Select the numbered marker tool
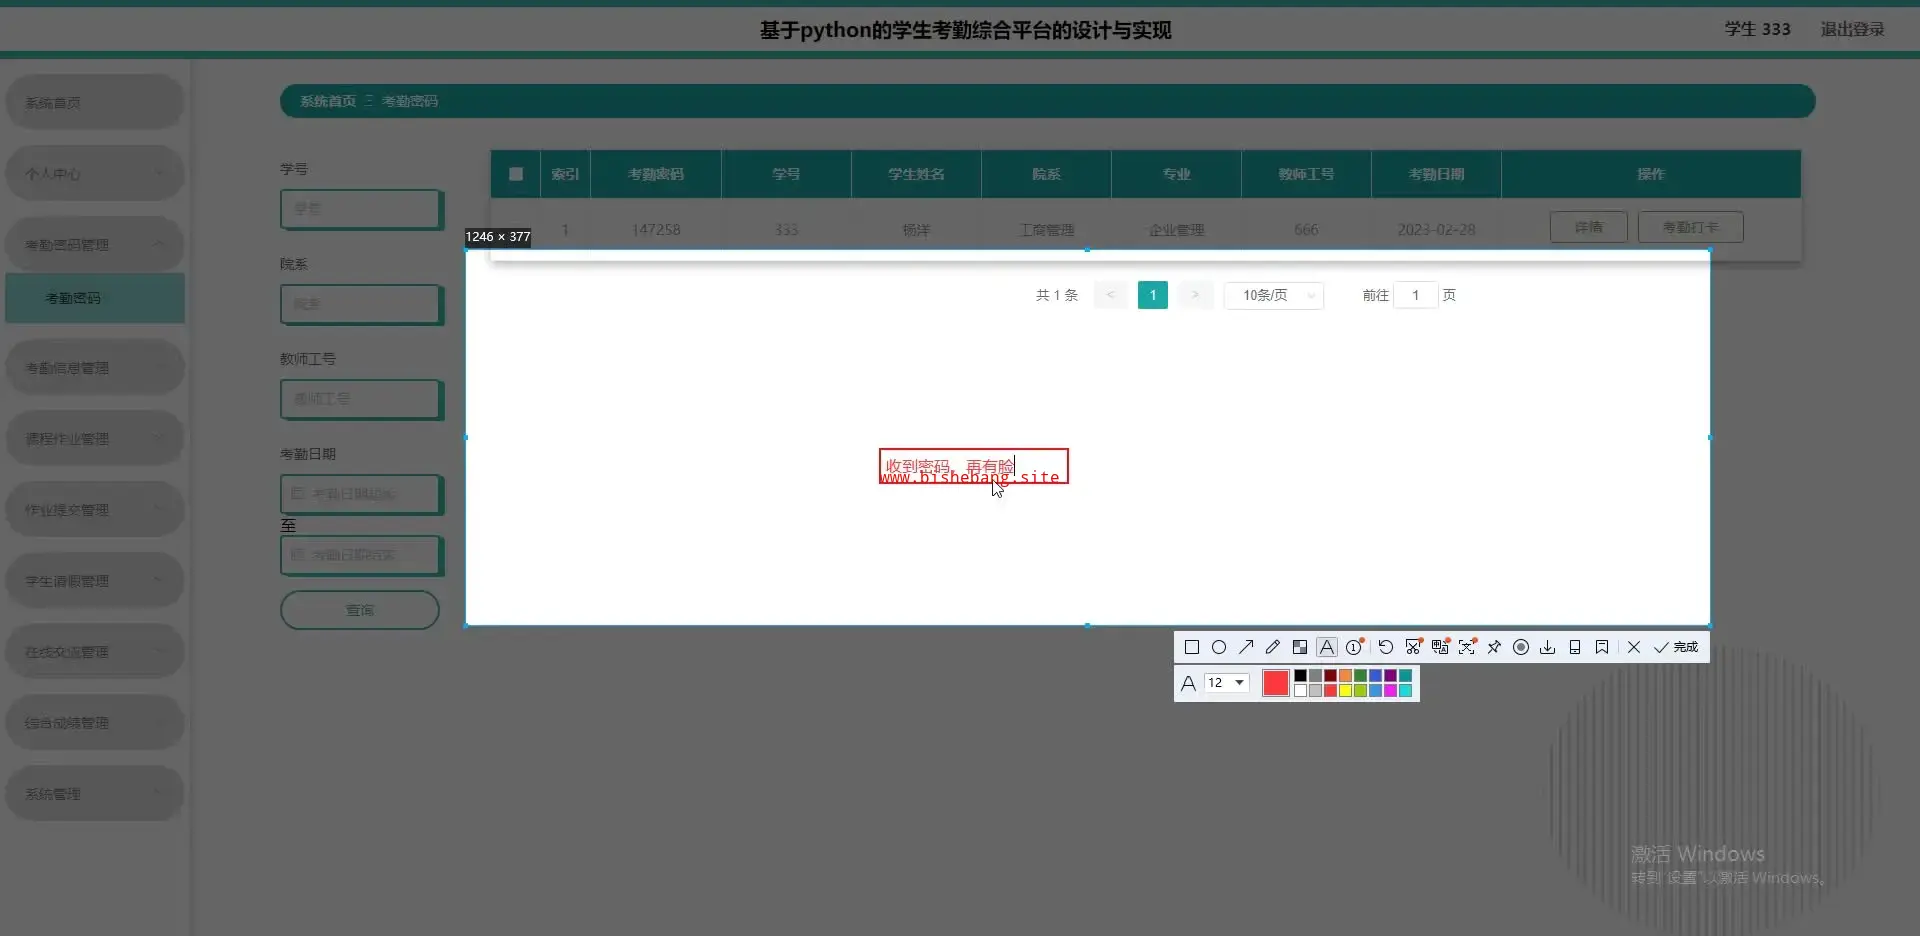This screenshot has width=1920, height=936. coord(1354,647)
